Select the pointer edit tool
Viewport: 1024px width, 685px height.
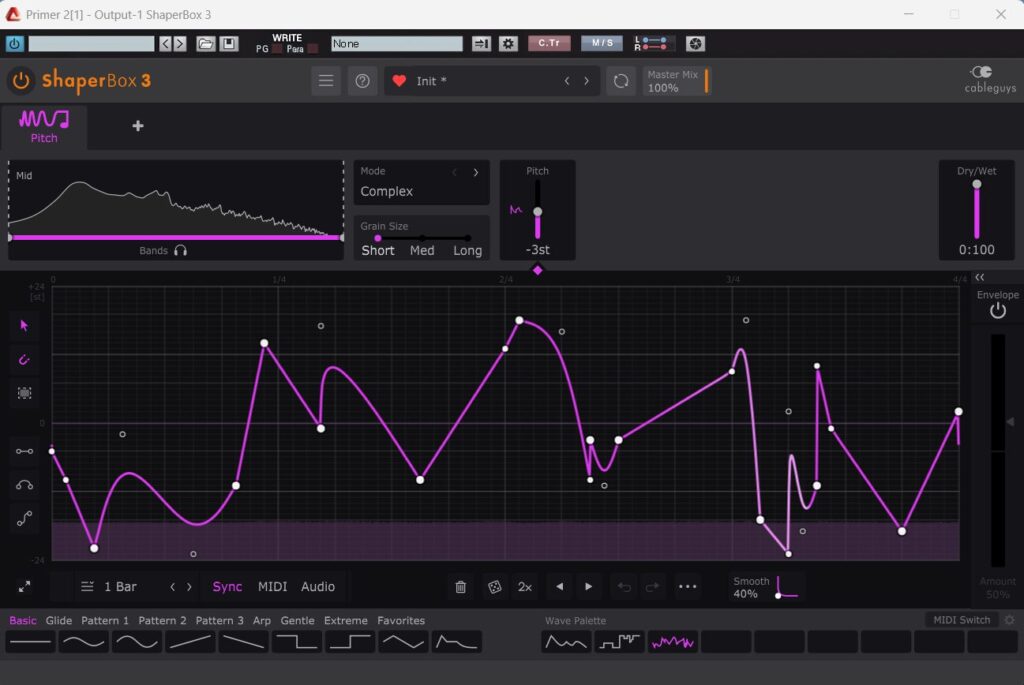click(24, 325)
